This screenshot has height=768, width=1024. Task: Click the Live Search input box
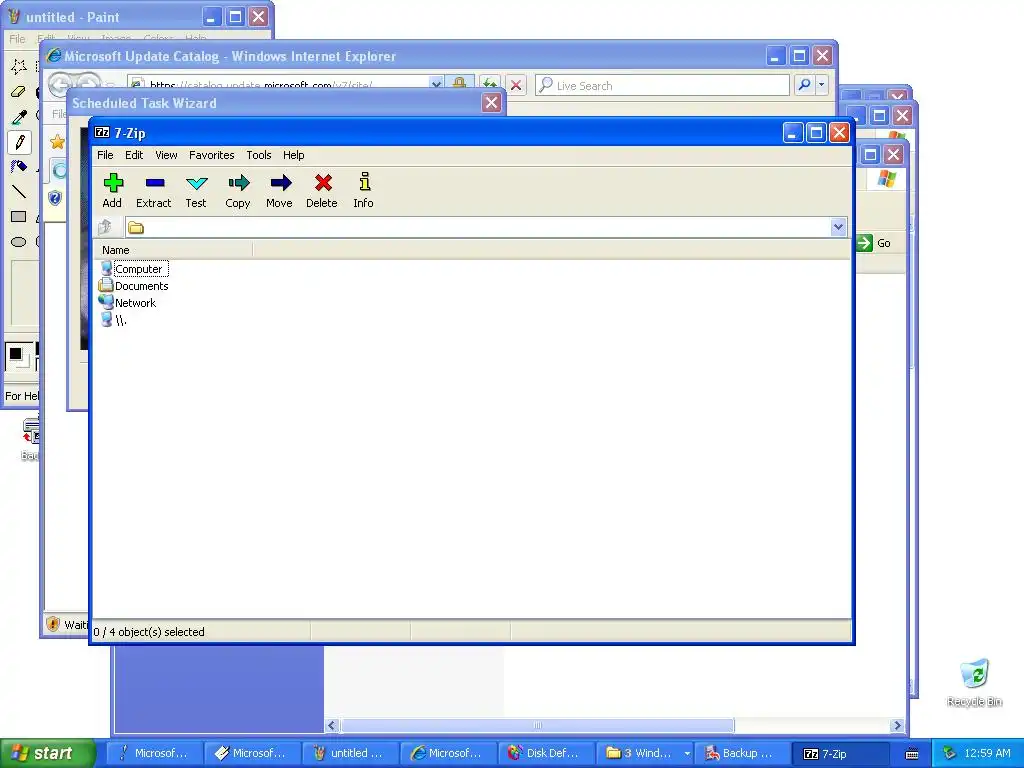click(662, 86)
